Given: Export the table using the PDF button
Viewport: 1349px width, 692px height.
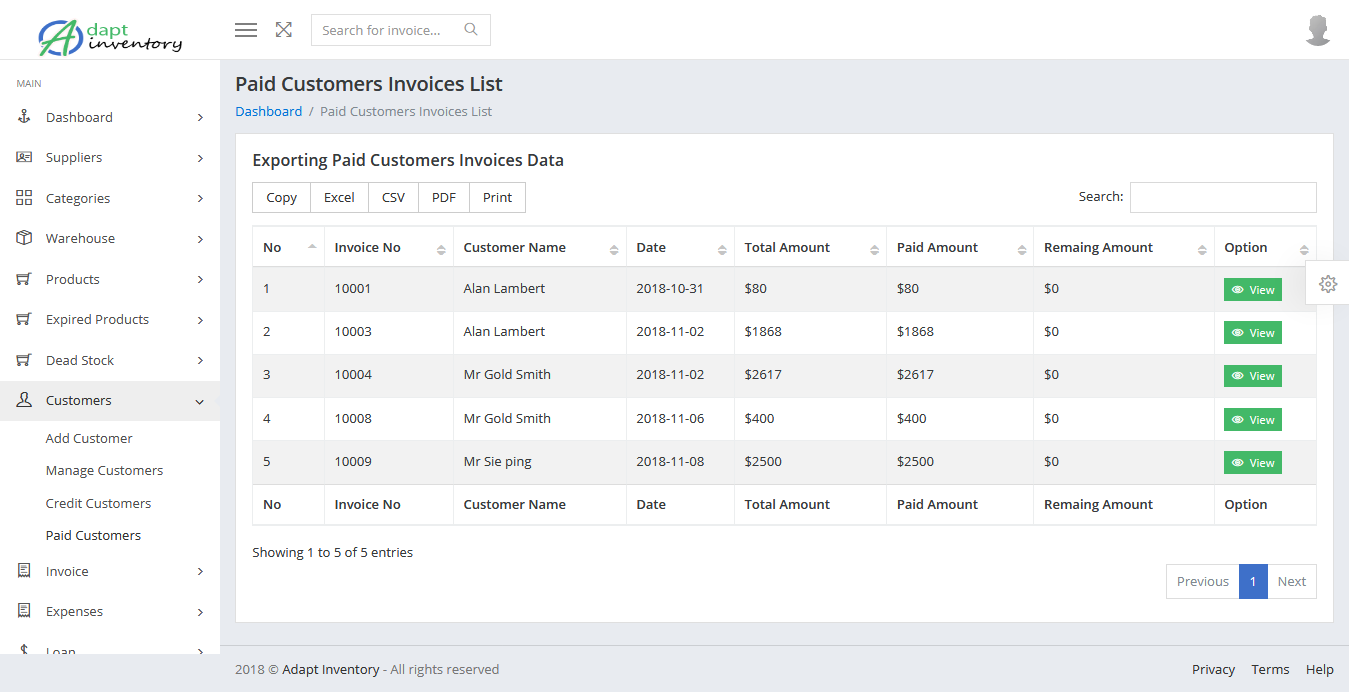Looking at the screenshot, I should coord(444,198).
